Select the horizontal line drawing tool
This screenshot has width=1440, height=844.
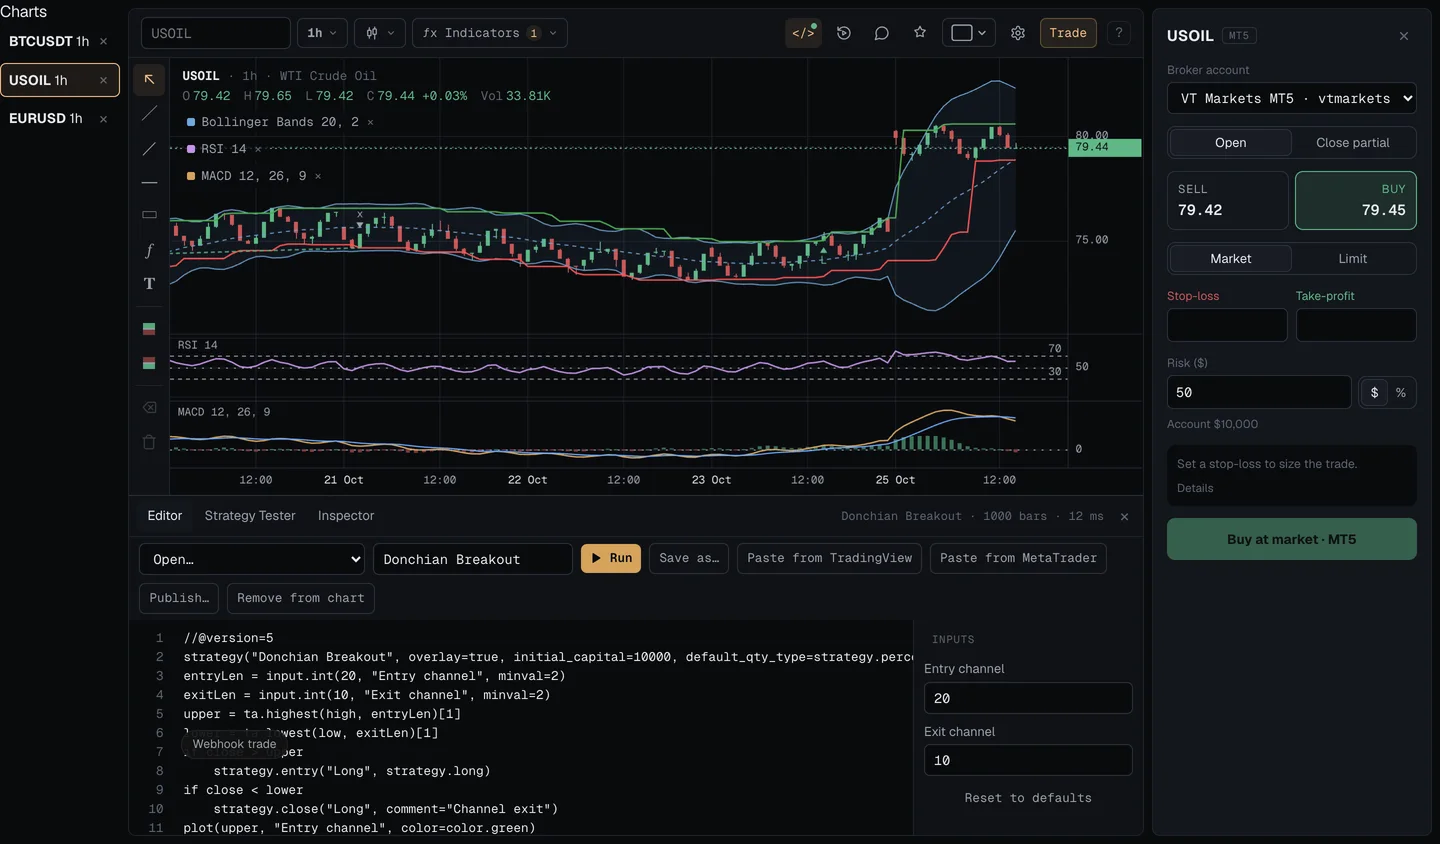click(x=149, y=183)
